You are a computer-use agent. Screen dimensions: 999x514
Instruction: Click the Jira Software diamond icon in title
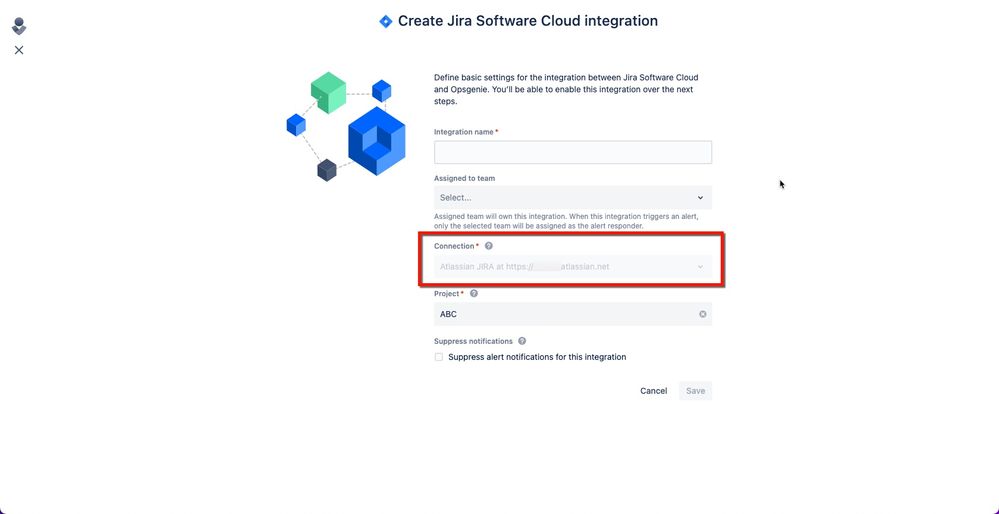point(385,22)
